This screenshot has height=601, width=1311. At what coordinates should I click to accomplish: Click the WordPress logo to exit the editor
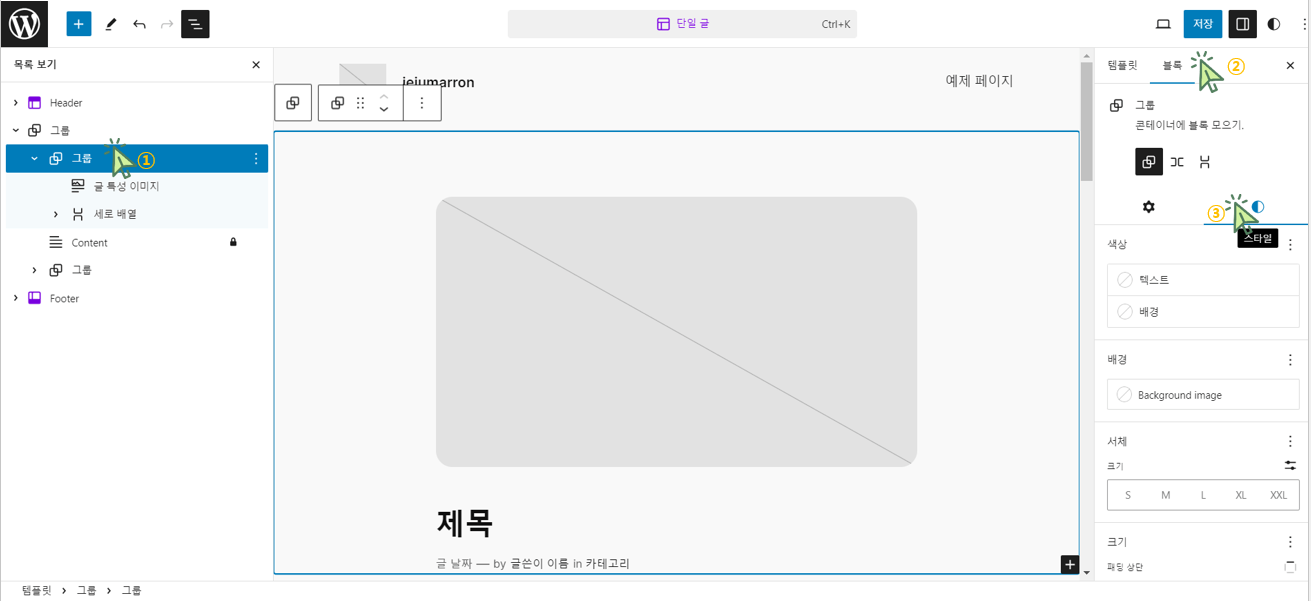click(x=24, y=24)
